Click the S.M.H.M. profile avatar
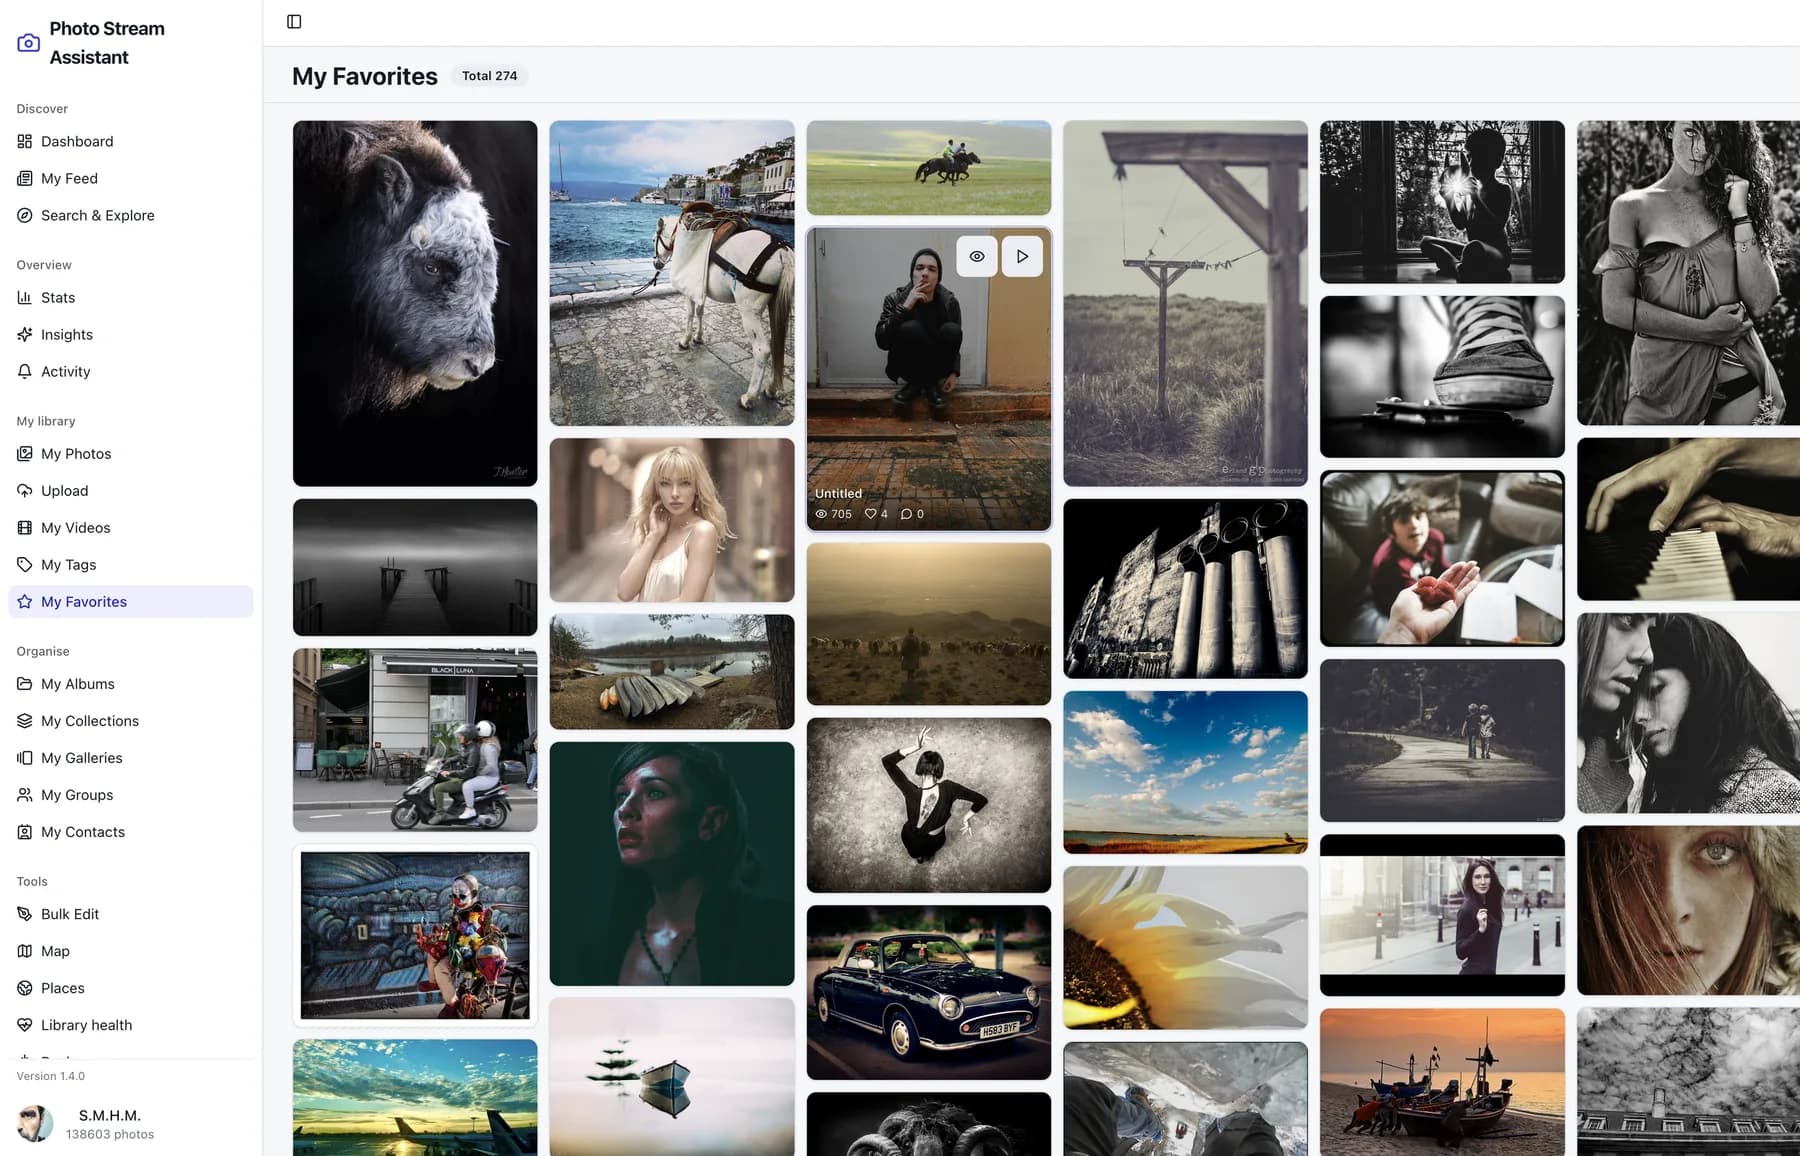The width and height of the screenshot is (1800, 1156). coord(35,1123)
